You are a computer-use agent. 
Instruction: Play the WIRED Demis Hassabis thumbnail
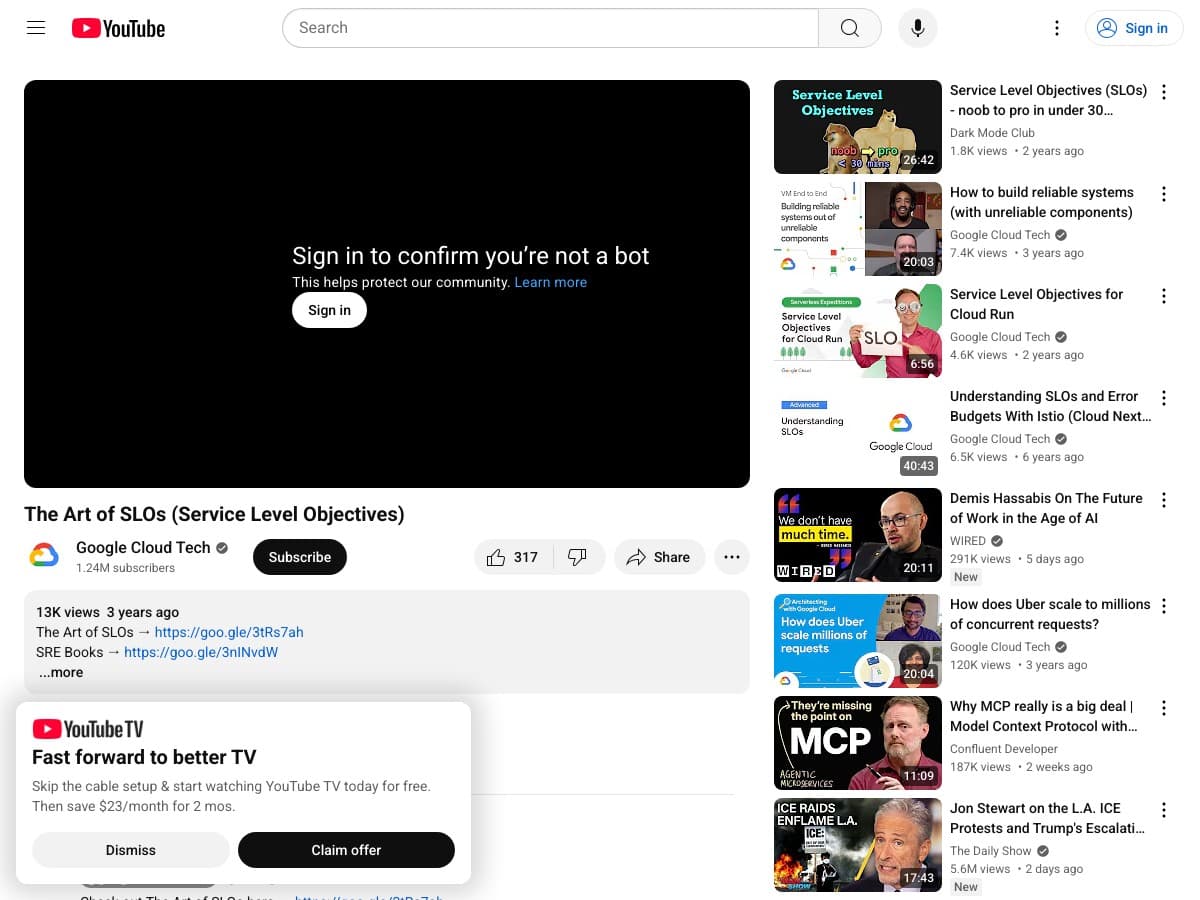click(x=858, y=535)
